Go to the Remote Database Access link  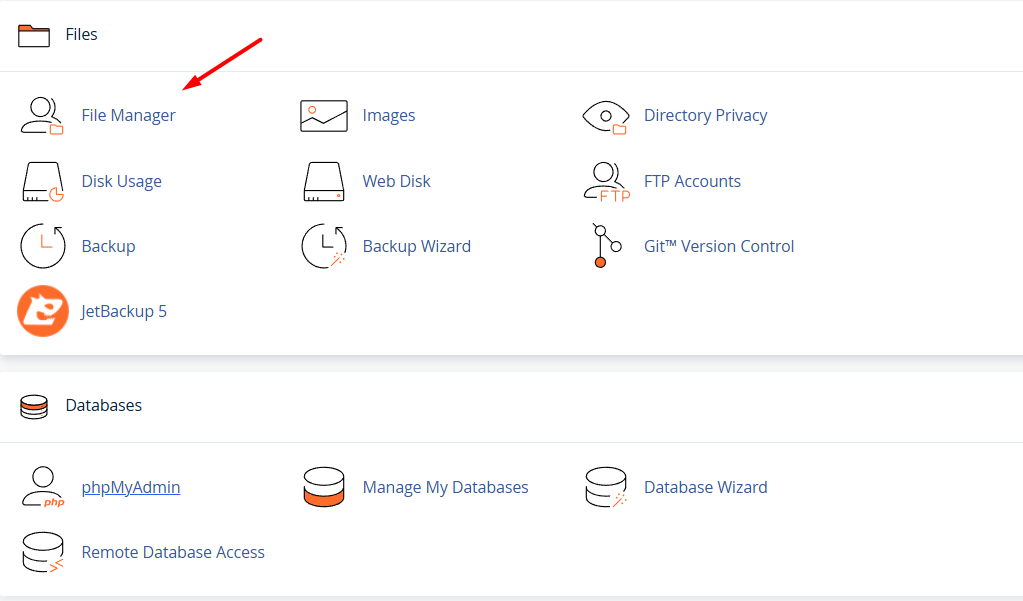coord(173,553)
